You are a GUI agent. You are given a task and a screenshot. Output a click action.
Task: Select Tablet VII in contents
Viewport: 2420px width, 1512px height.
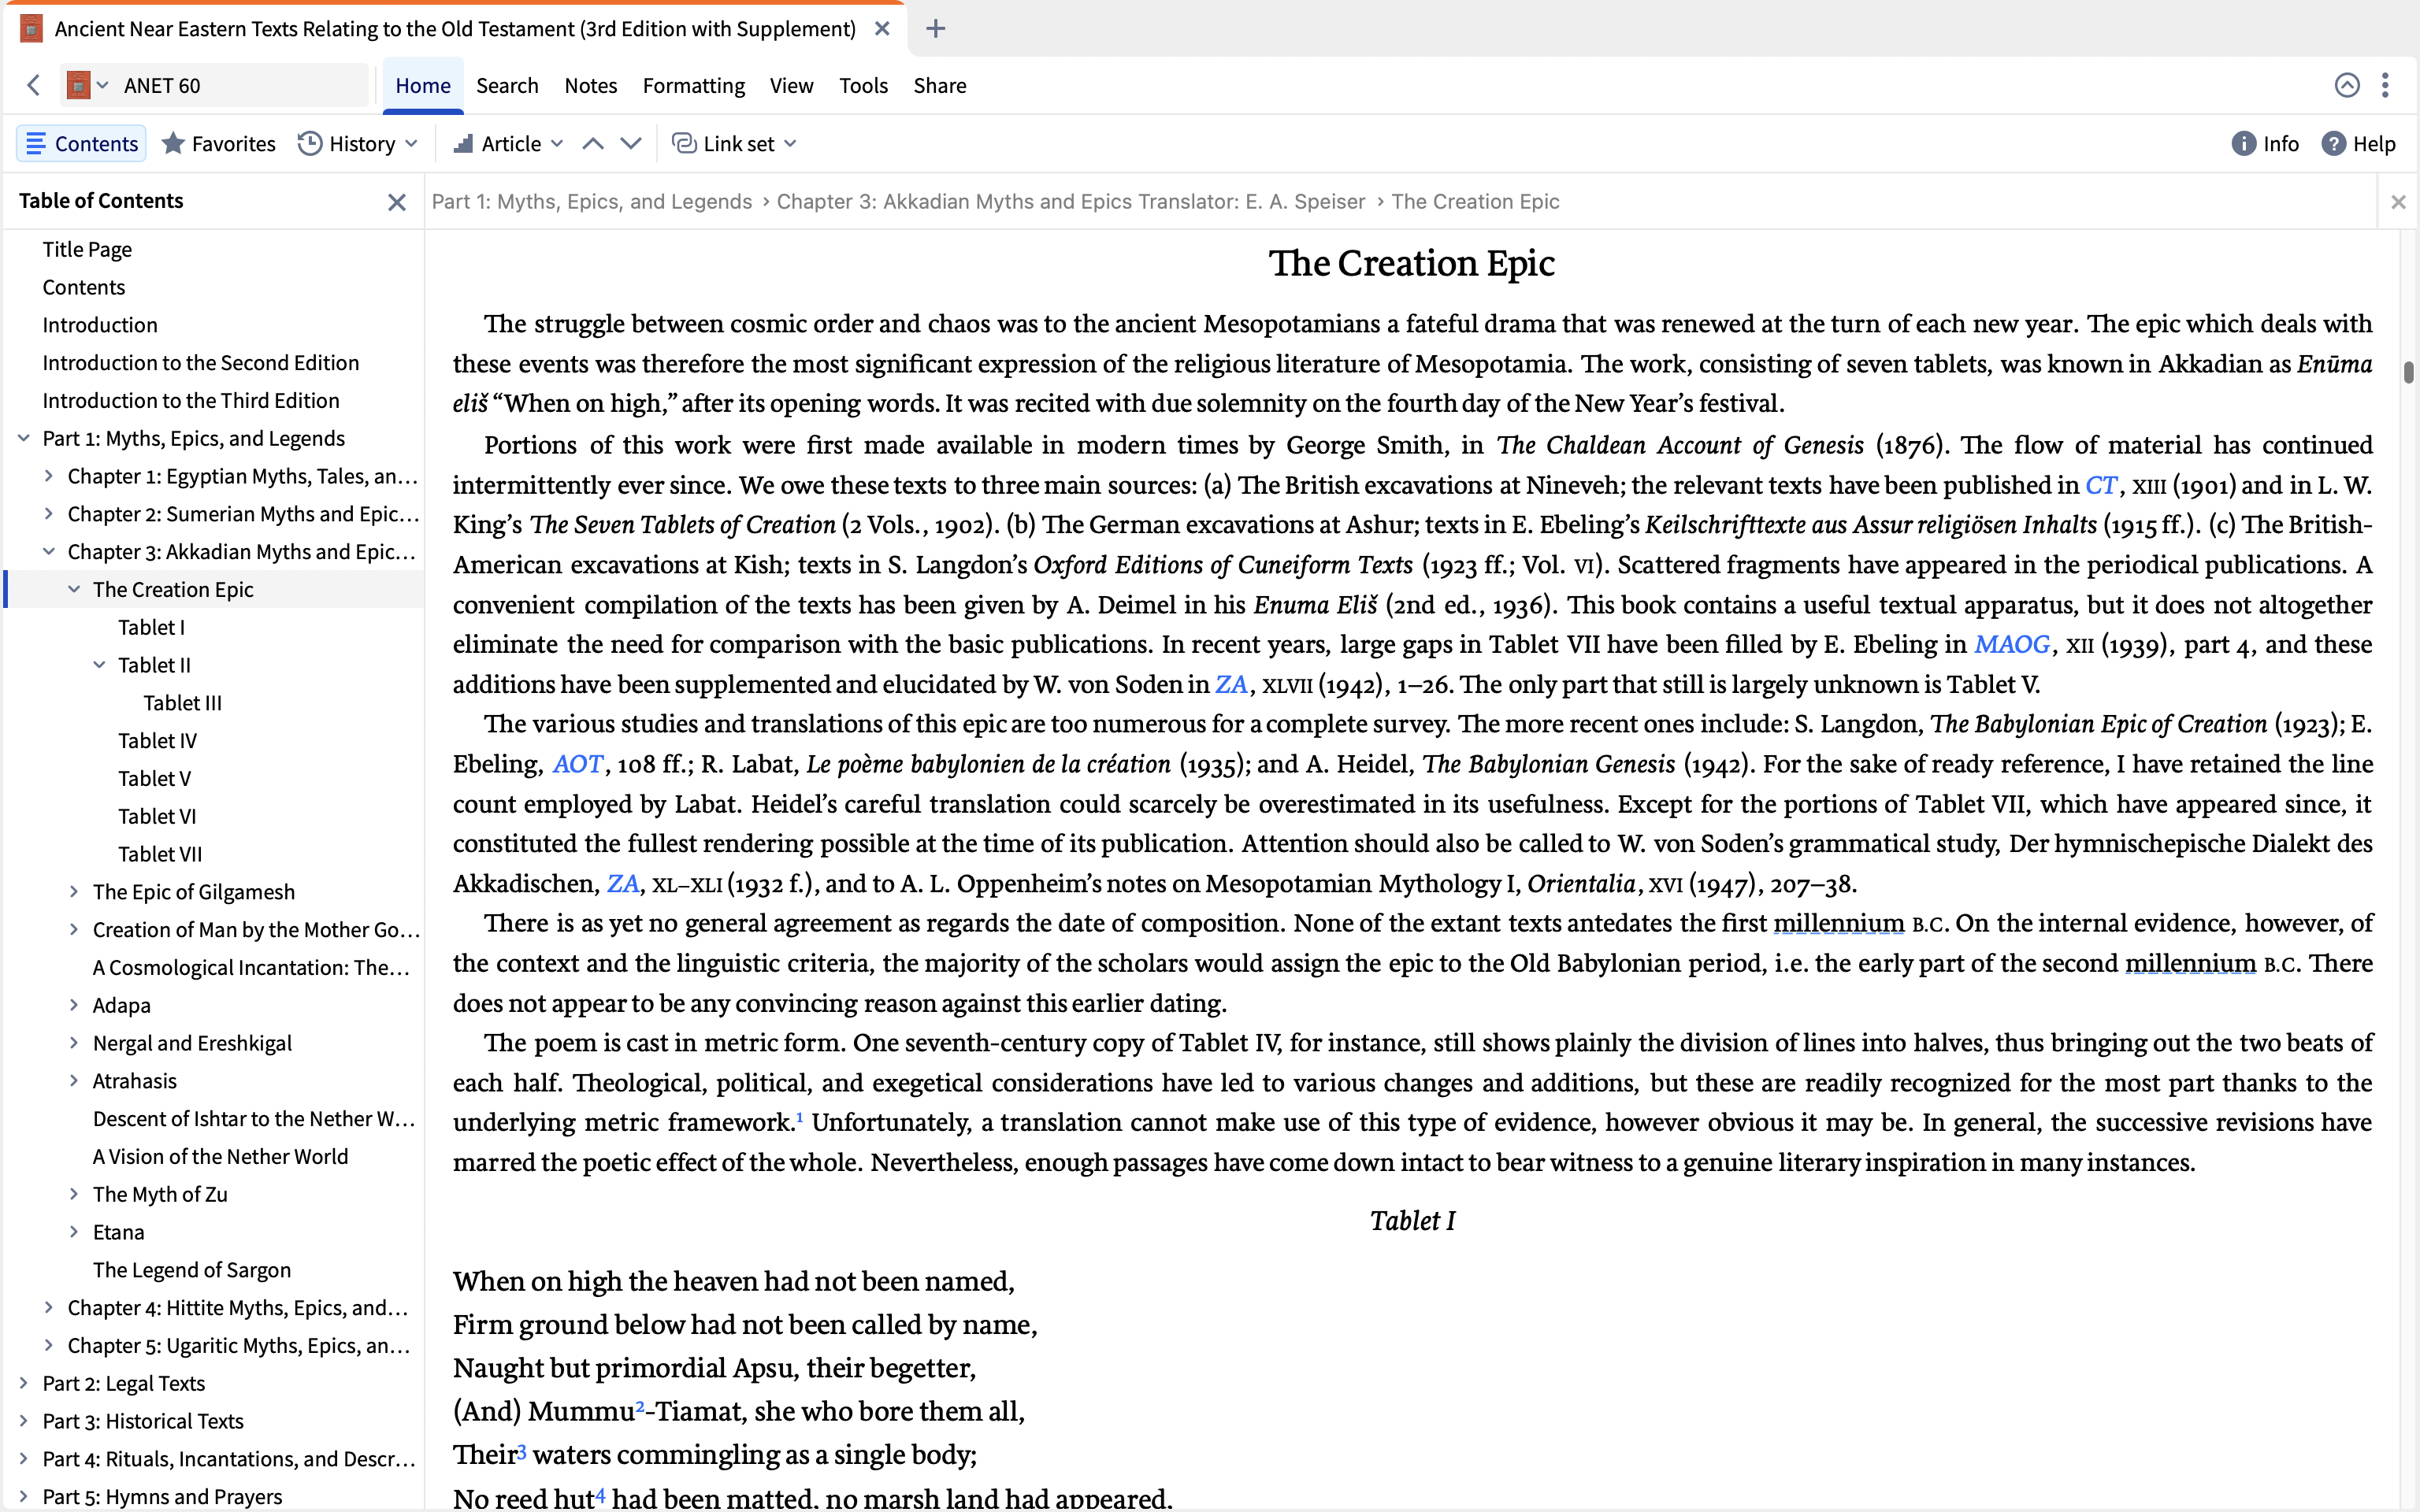160,854
